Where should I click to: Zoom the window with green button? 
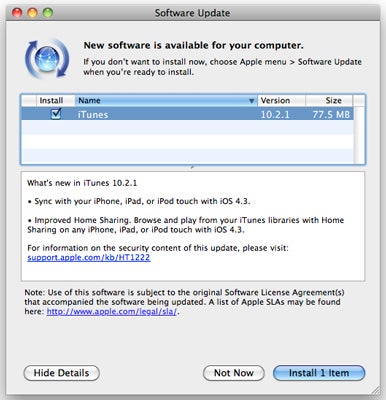pos(48,13)
